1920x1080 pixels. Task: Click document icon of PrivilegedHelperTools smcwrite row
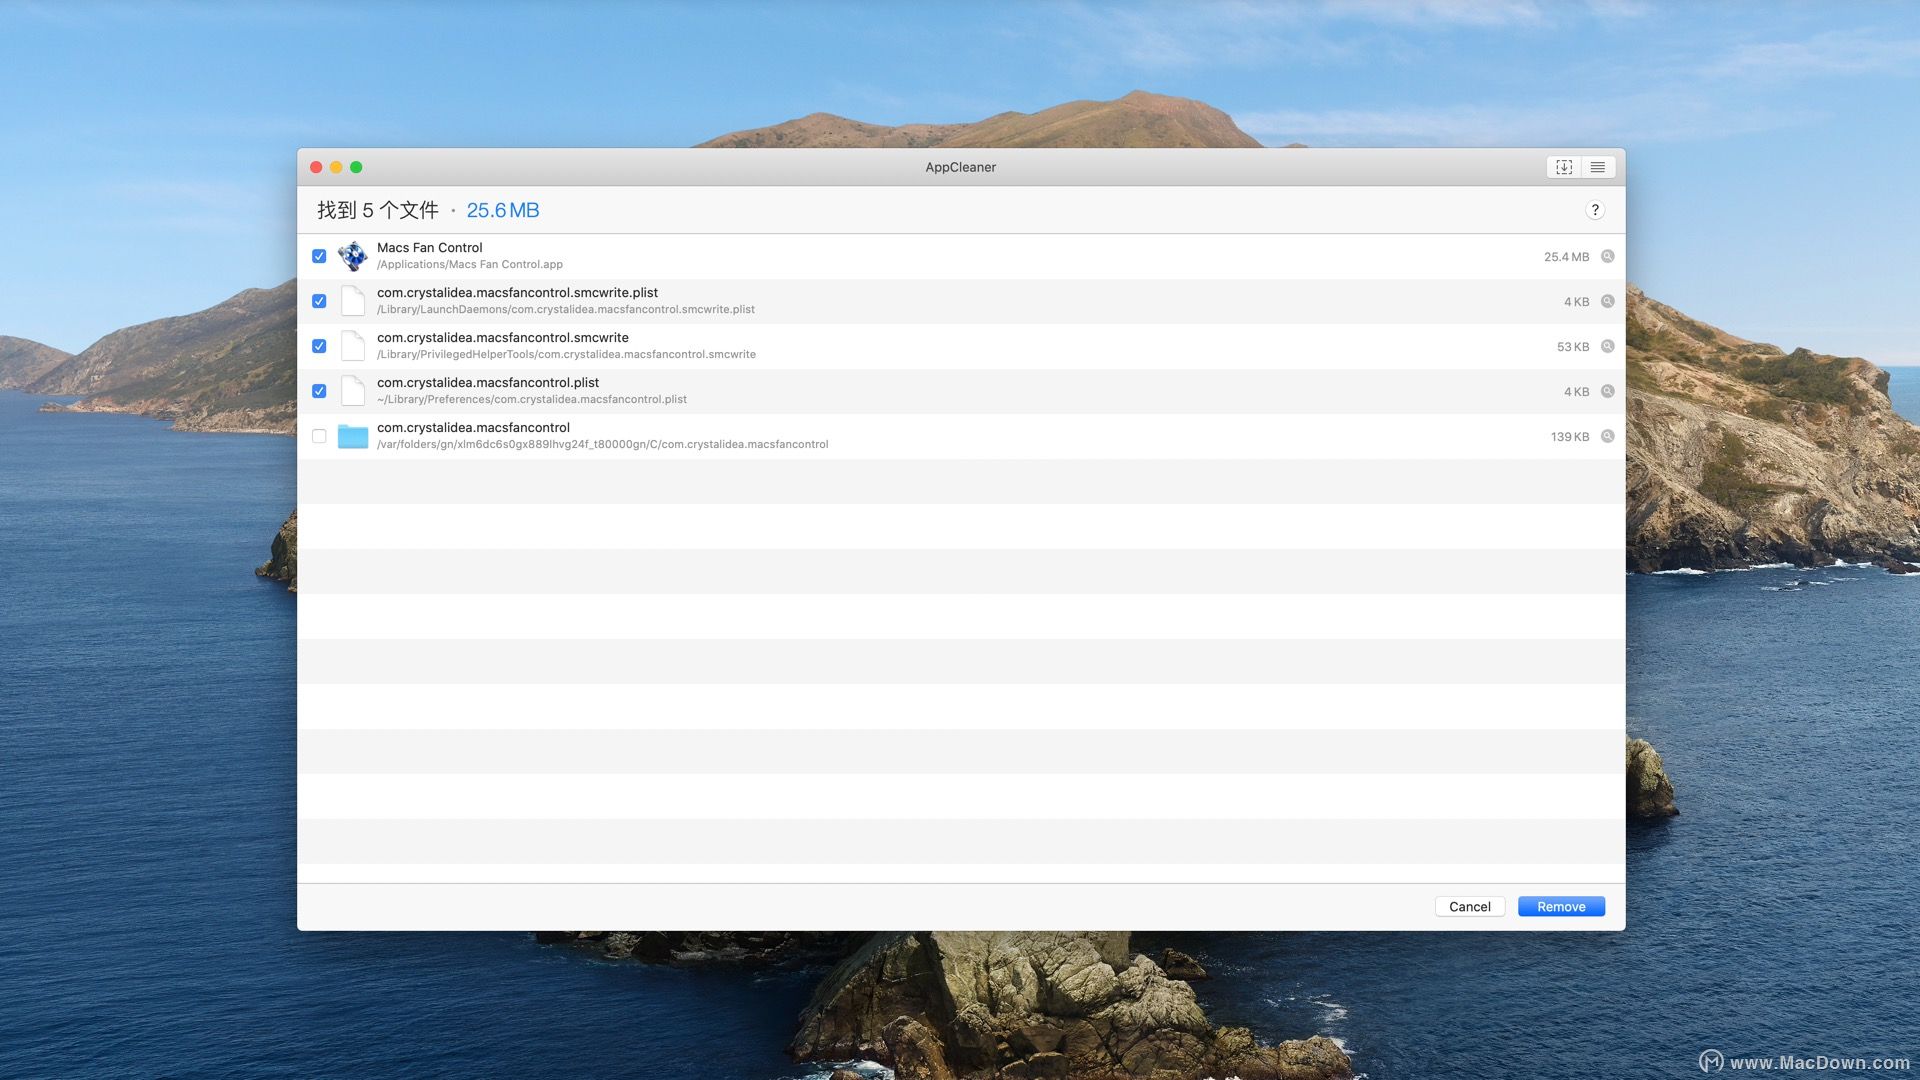click(x=352, y=346)
